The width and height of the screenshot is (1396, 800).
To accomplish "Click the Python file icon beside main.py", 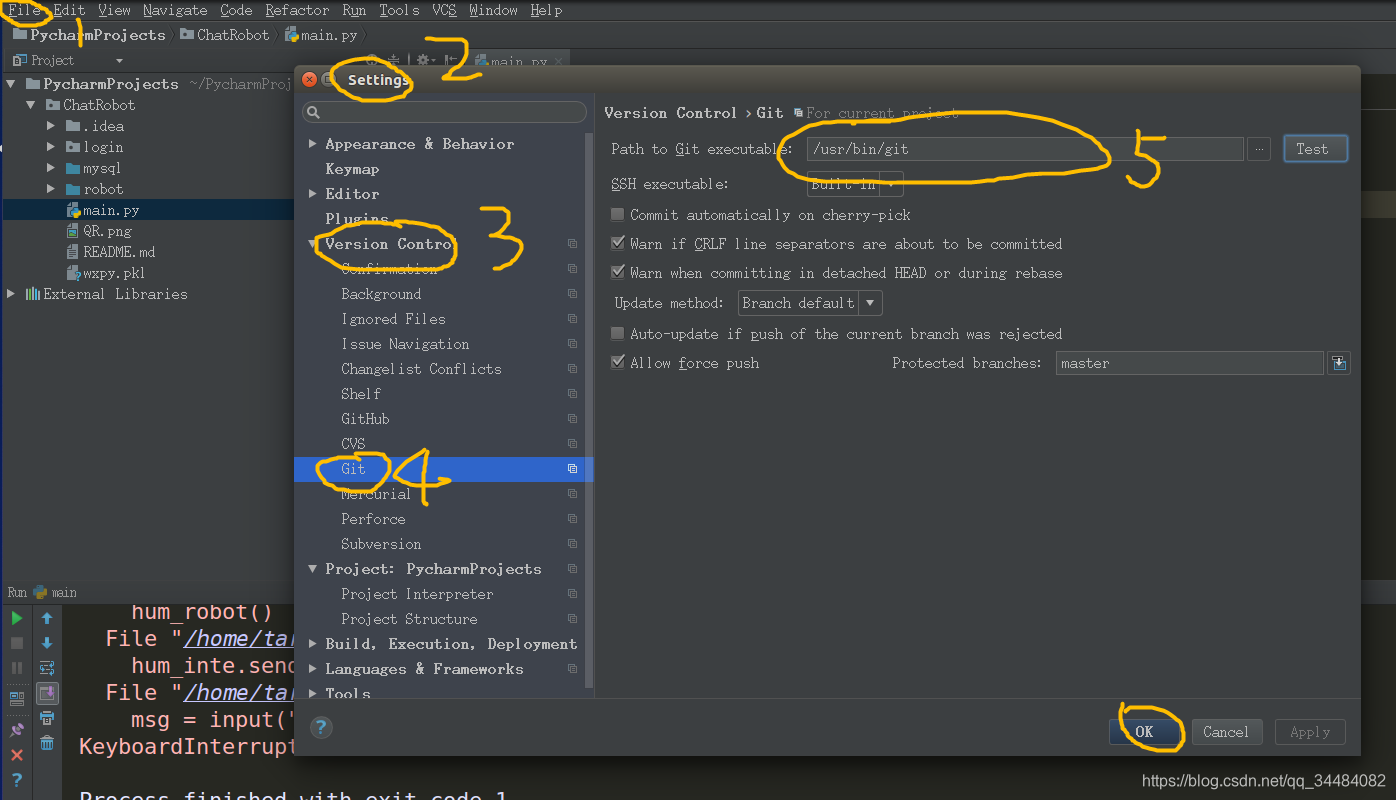I will (73, 210).
